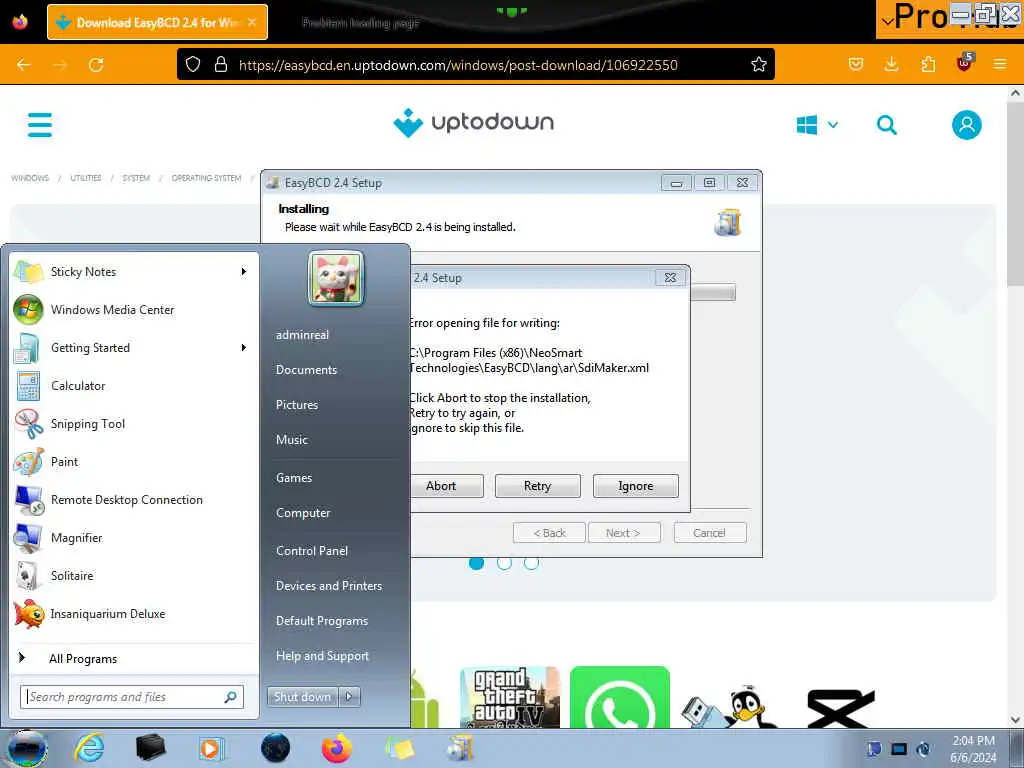Click the Firefox reload button
Image resolution: width=1024 pixels, height=768 pixels.
click(96, 65)
